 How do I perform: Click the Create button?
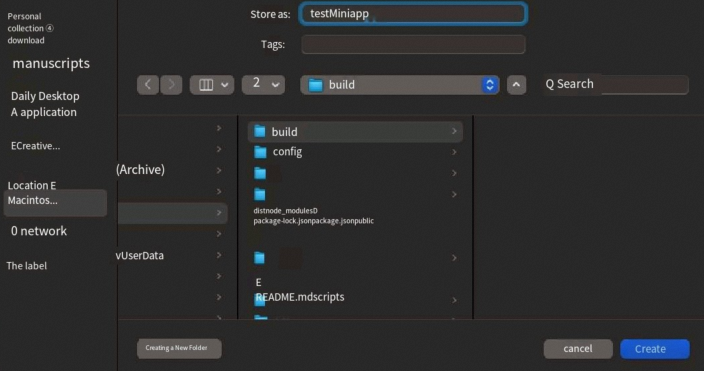[x=655, y=349]
